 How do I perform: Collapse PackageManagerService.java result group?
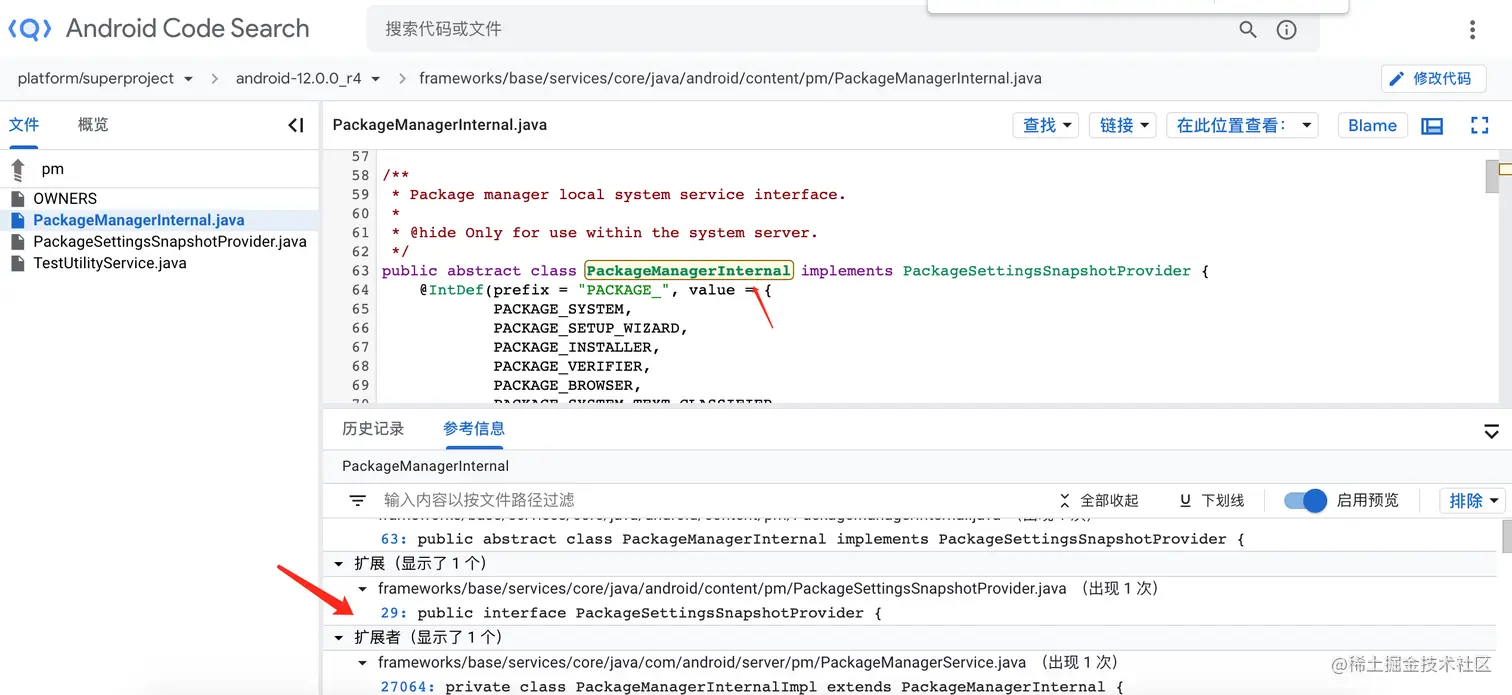[363, 663]
